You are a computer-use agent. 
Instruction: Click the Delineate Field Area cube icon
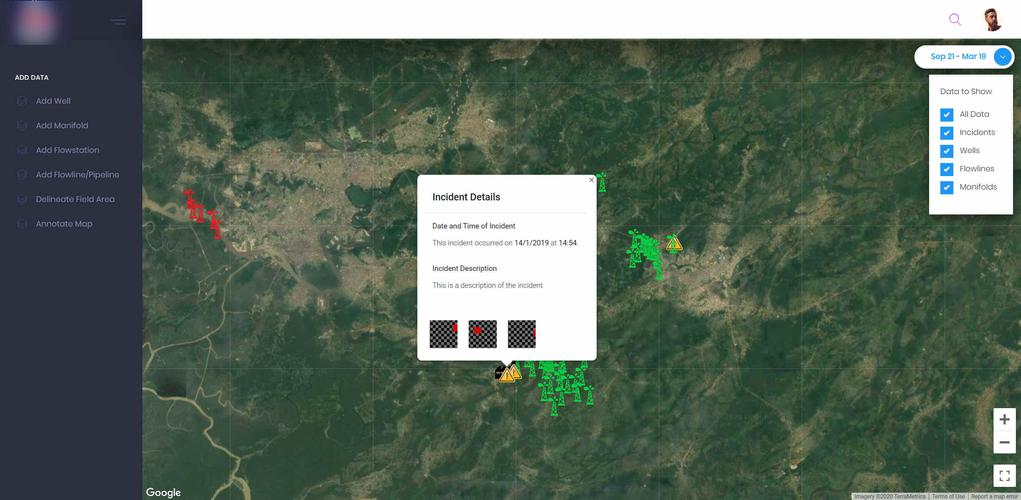pos(21,199)
